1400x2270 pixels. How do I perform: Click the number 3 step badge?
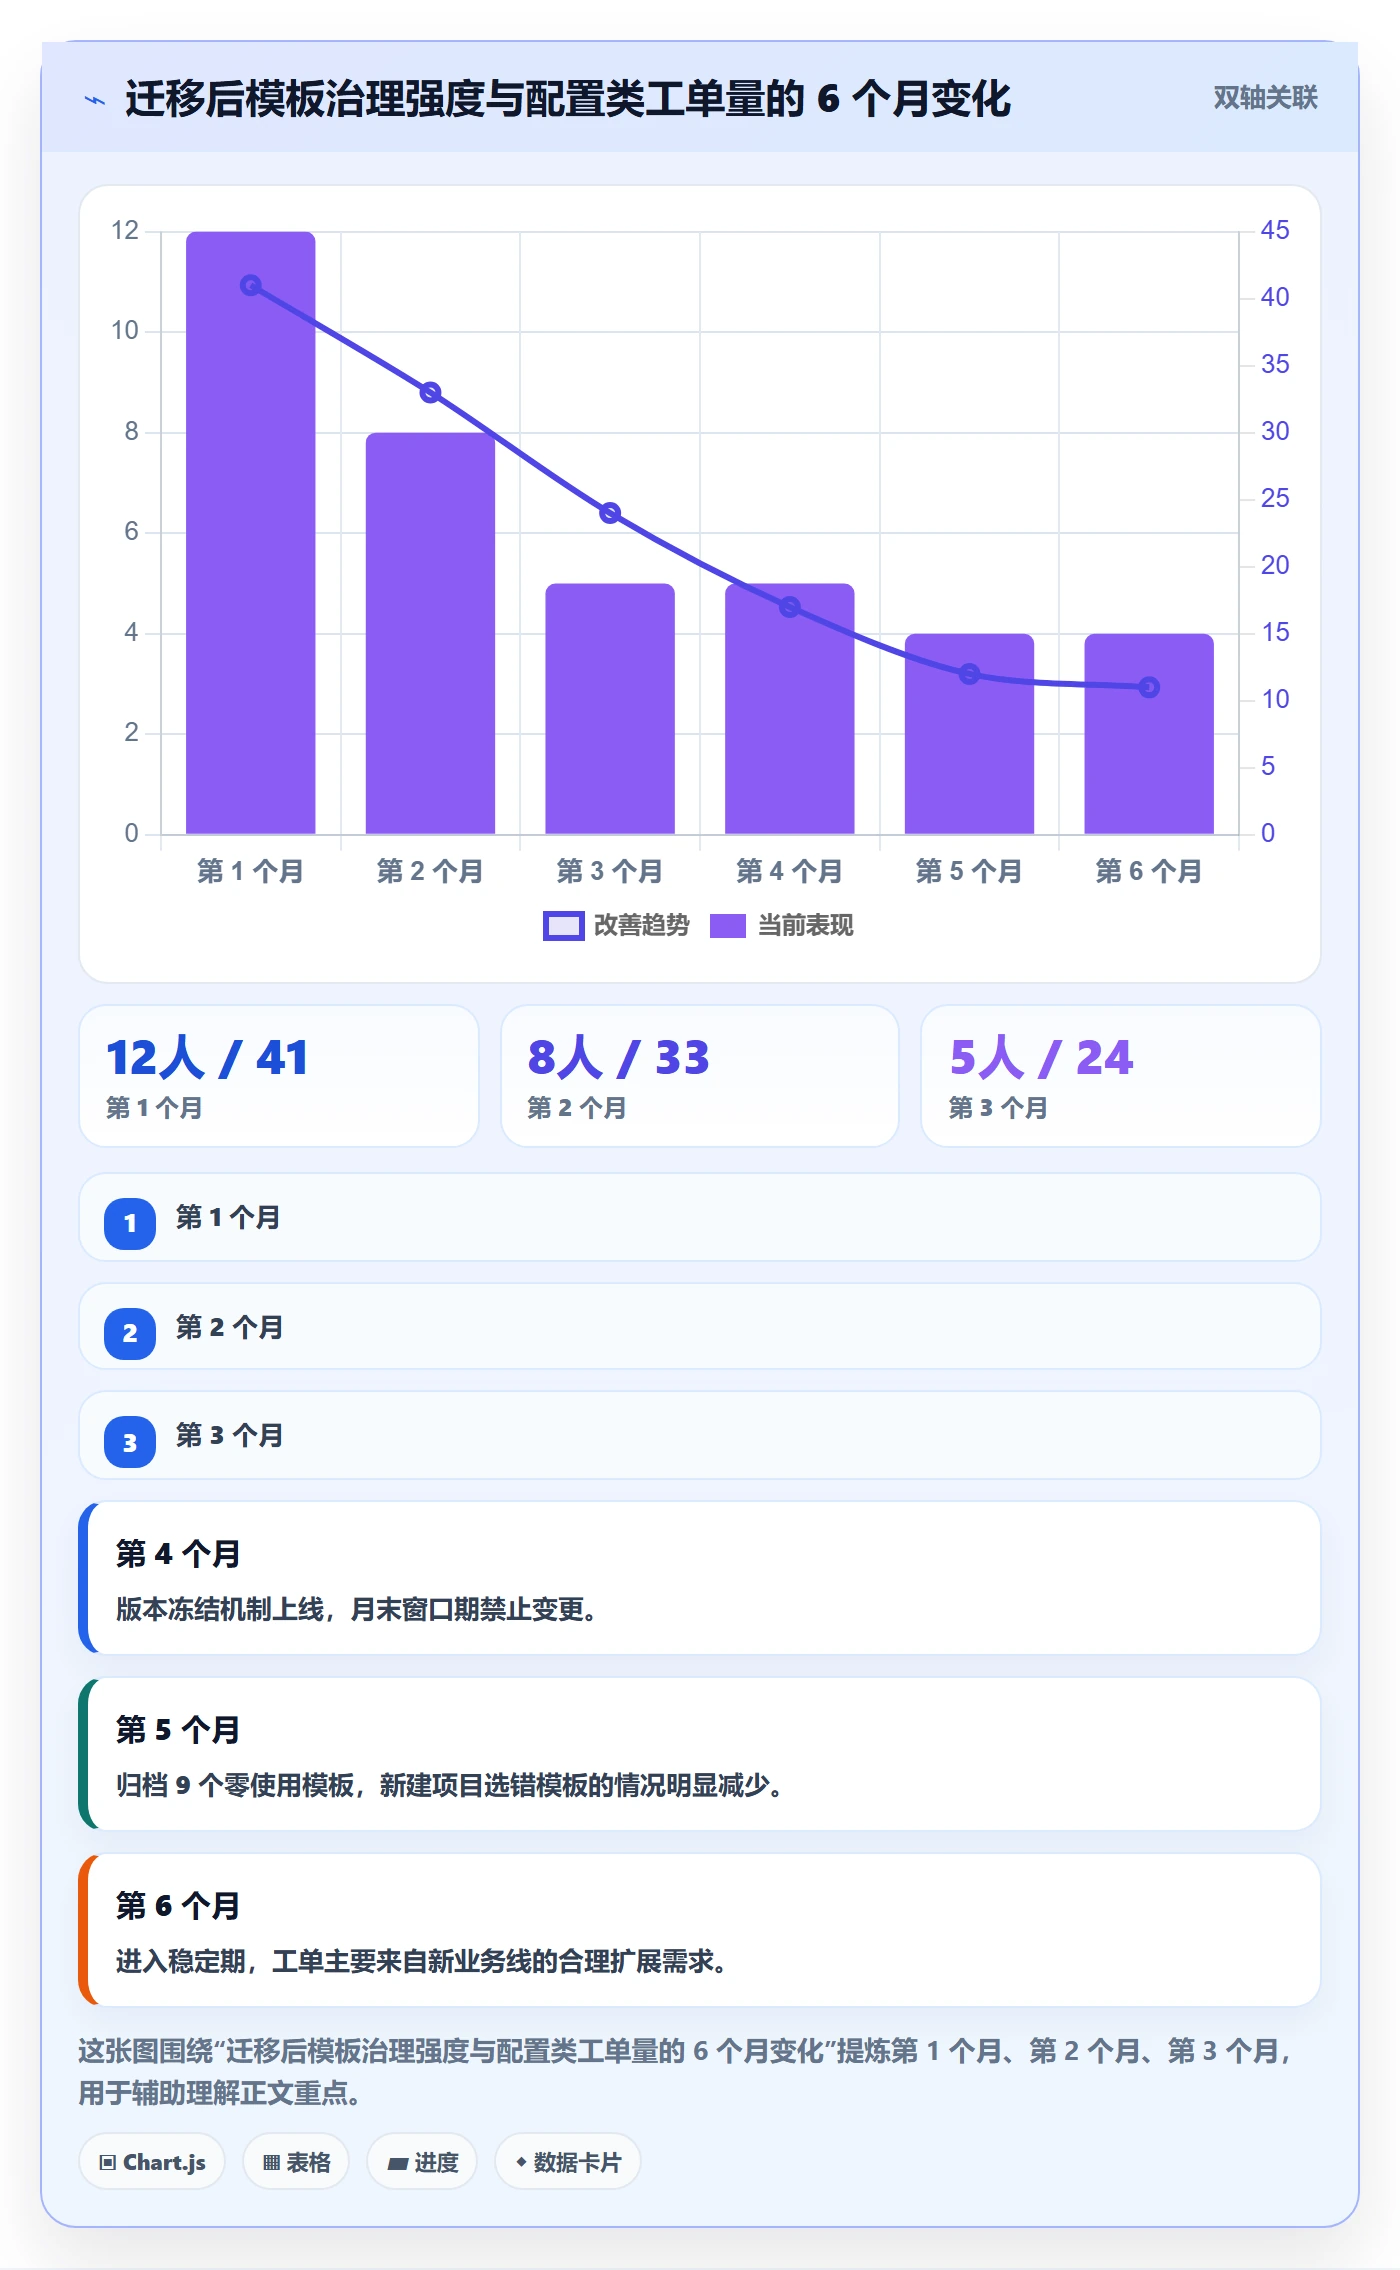[130, 1442]
